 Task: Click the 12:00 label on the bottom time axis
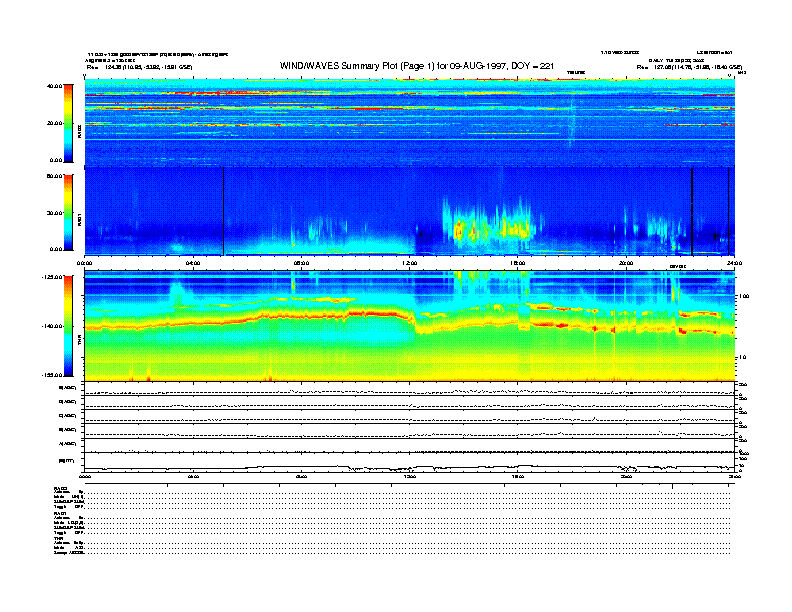[x=410, y=476]
